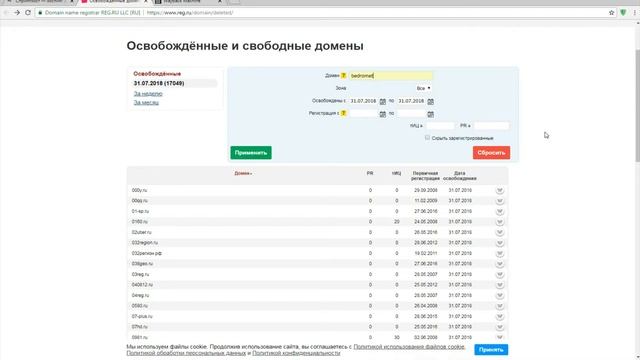
Task: Show domains released За неделю
Action: tap(148, 94)
